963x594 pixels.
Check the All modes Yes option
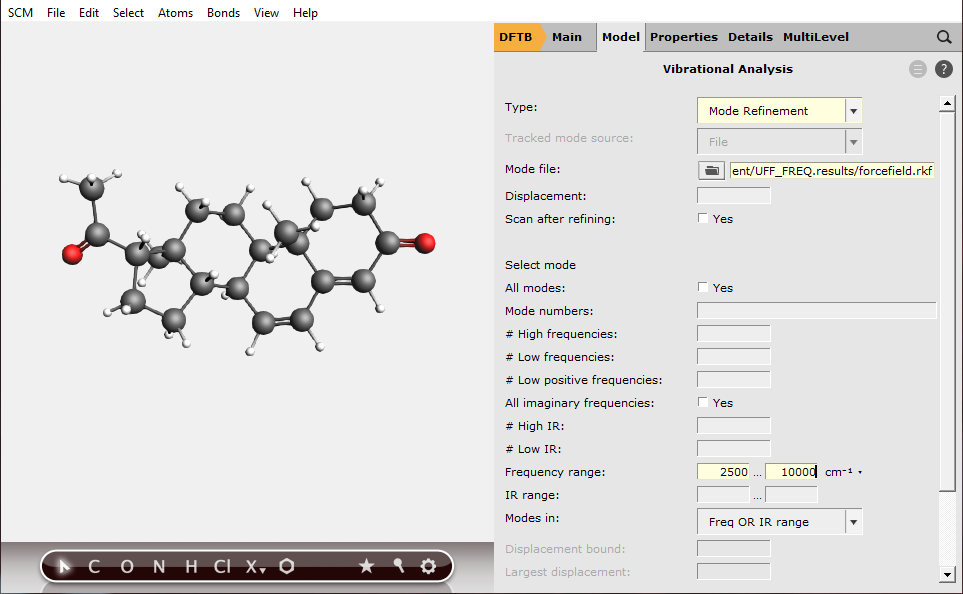(x=702, y=287)
